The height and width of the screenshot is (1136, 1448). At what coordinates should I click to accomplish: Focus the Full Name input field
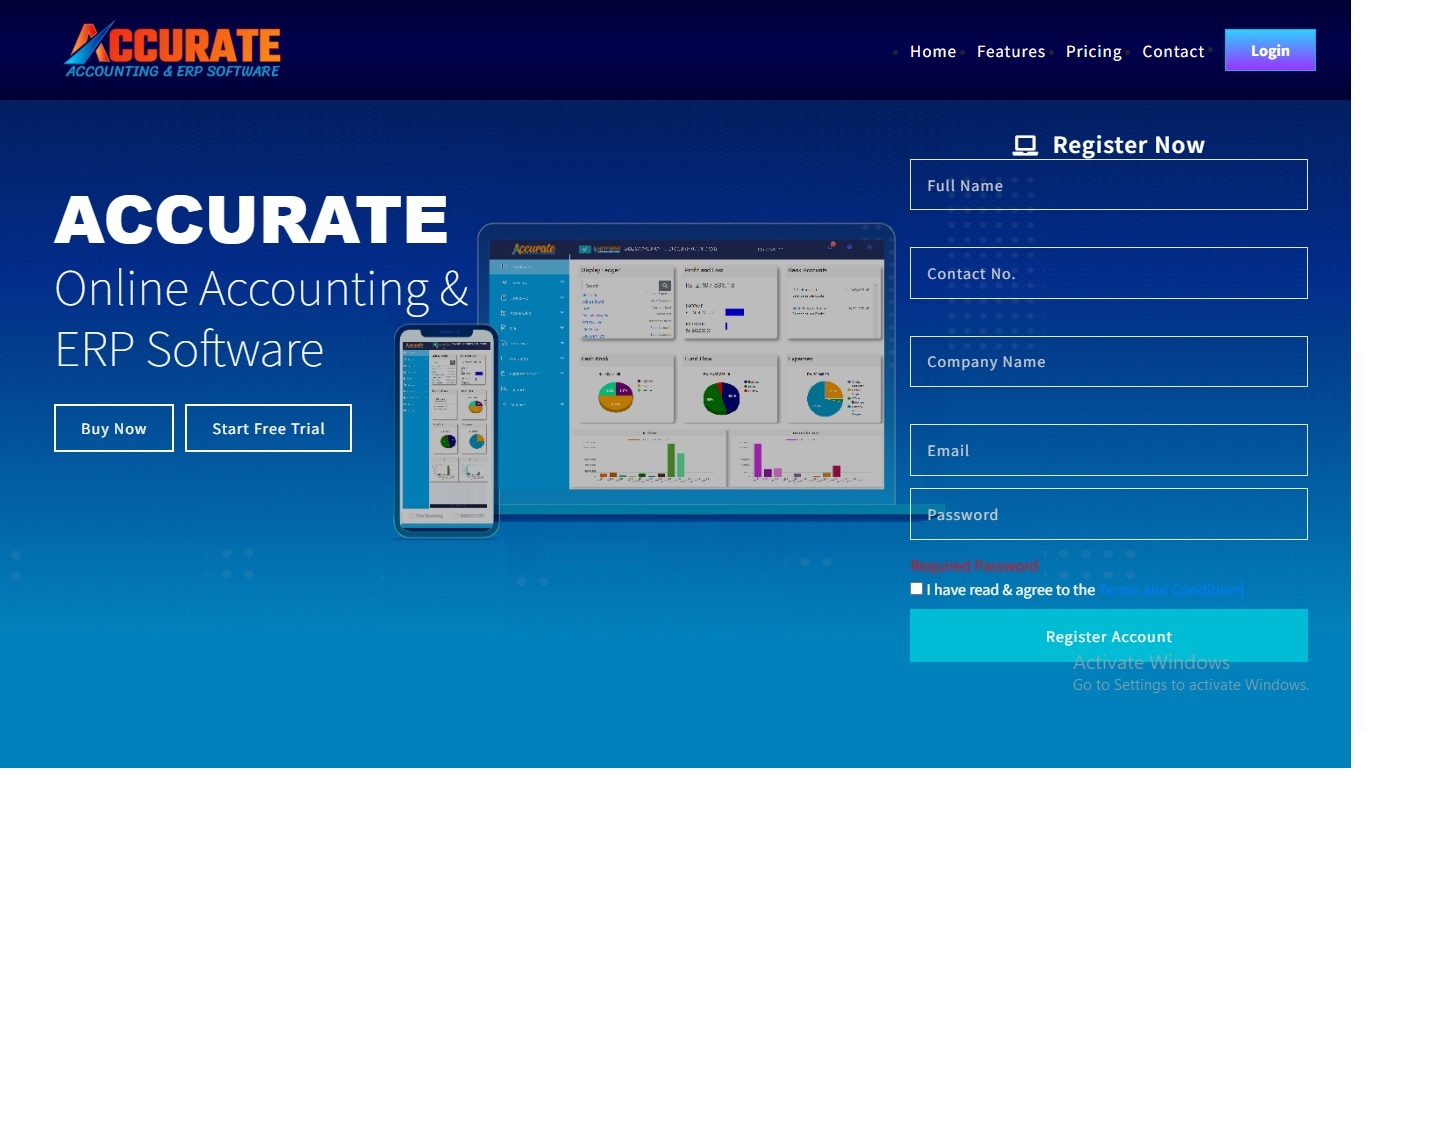pos(1109,185)
